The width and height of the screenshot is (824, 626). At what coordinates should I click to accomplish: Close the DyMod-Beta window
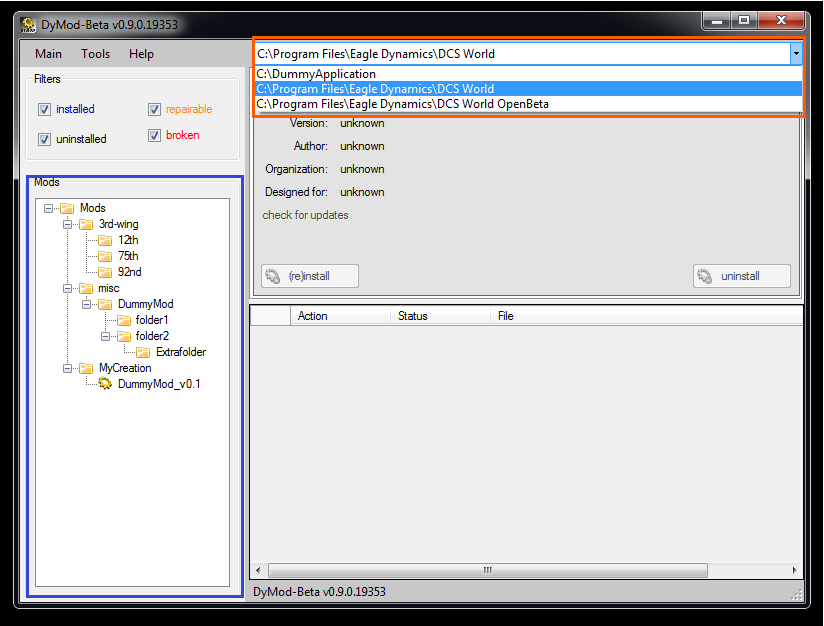[x=781, y=20]
